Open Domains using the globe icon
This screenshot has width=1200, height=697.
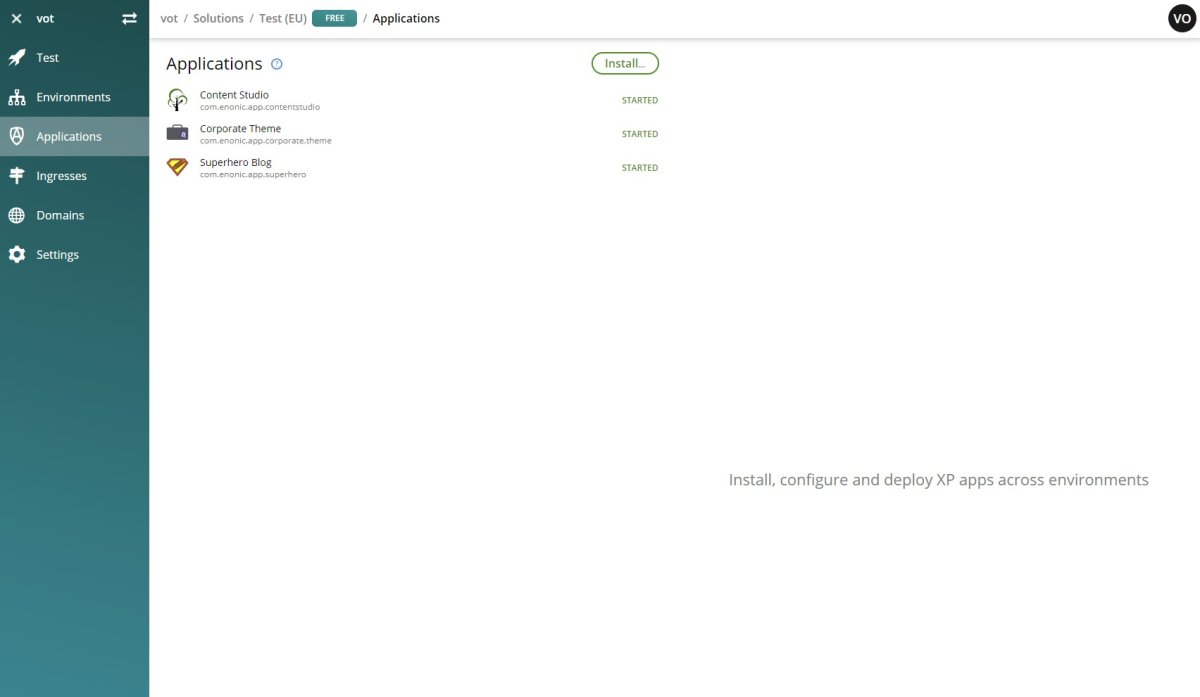(16, 214)
